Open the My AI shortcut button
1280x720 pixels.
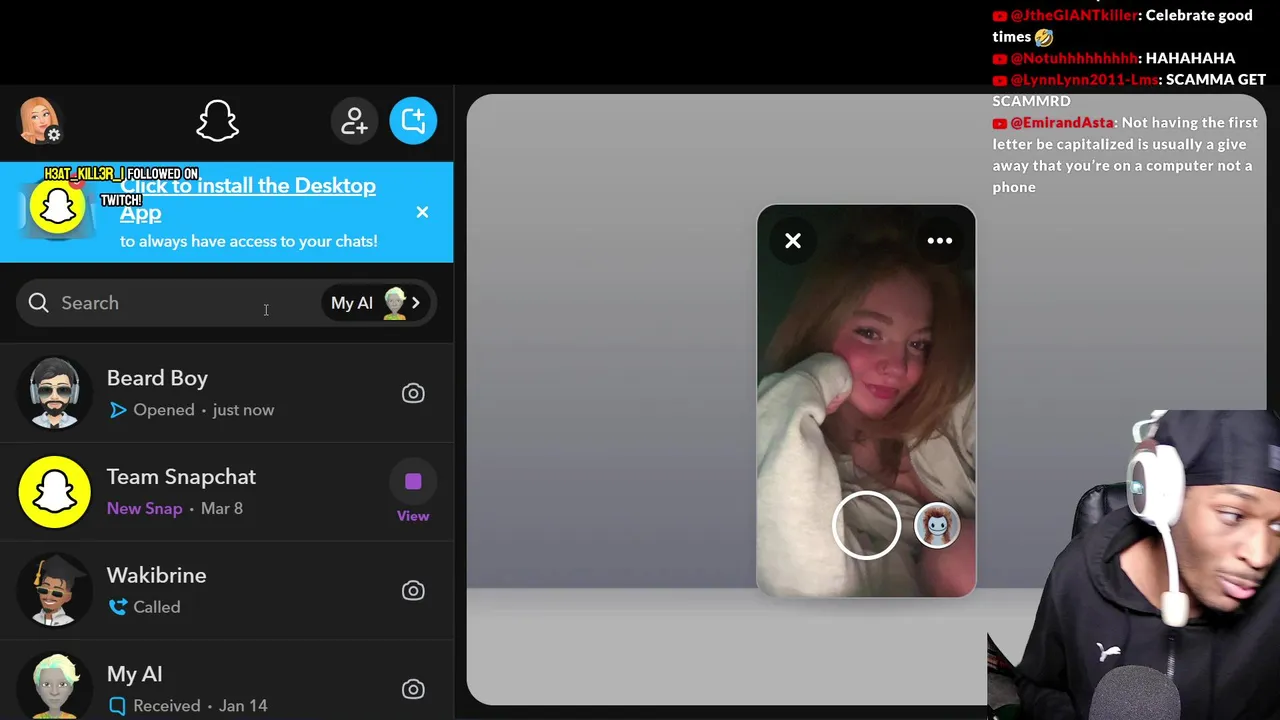[377, 303]
